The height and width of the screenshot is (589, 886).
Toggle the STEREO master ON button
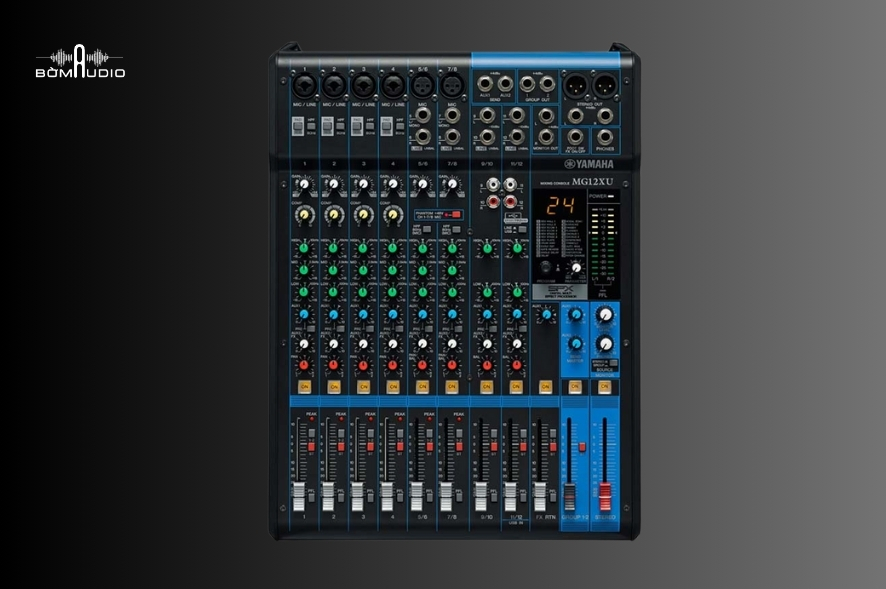click(x=604, y=387)
